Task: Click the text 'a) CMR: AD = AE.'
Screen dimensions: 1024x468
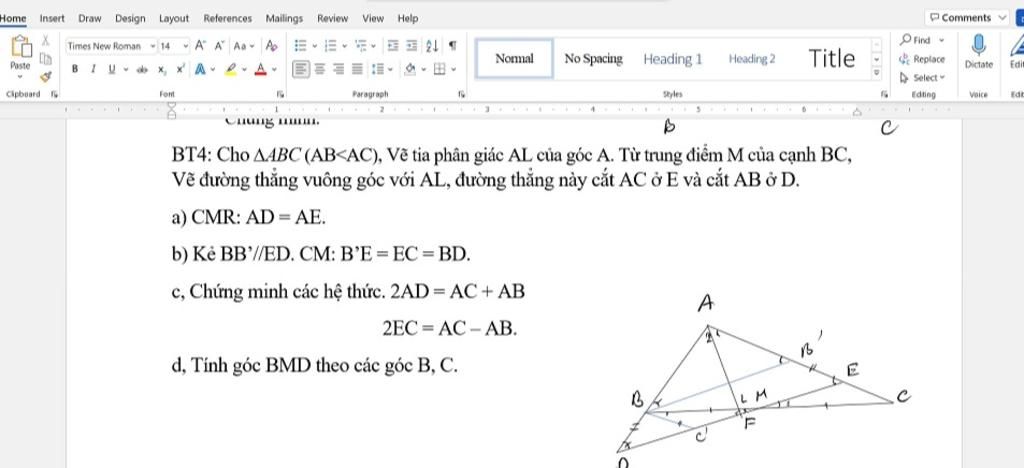Action: [249, 217]
